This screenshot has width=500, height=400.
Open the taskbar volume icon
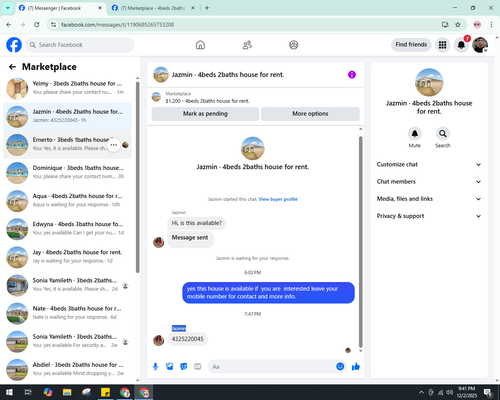[x=450, y=392]
